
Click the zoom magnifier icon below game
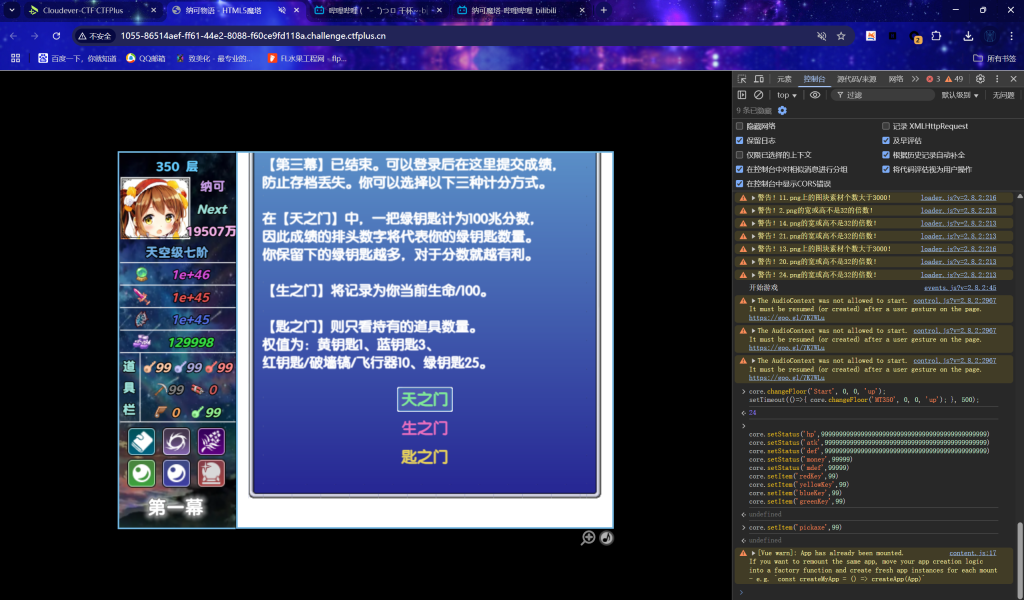(589, 538)
